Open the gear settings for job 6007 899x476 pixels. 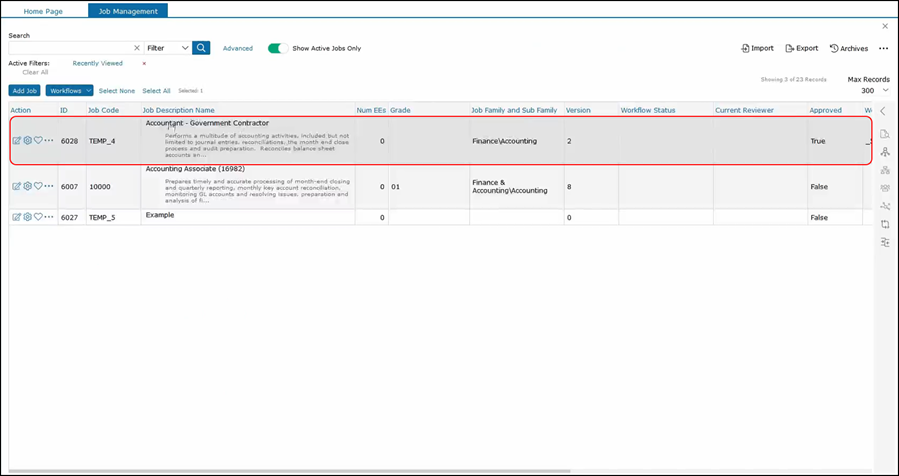click(27, 186)
